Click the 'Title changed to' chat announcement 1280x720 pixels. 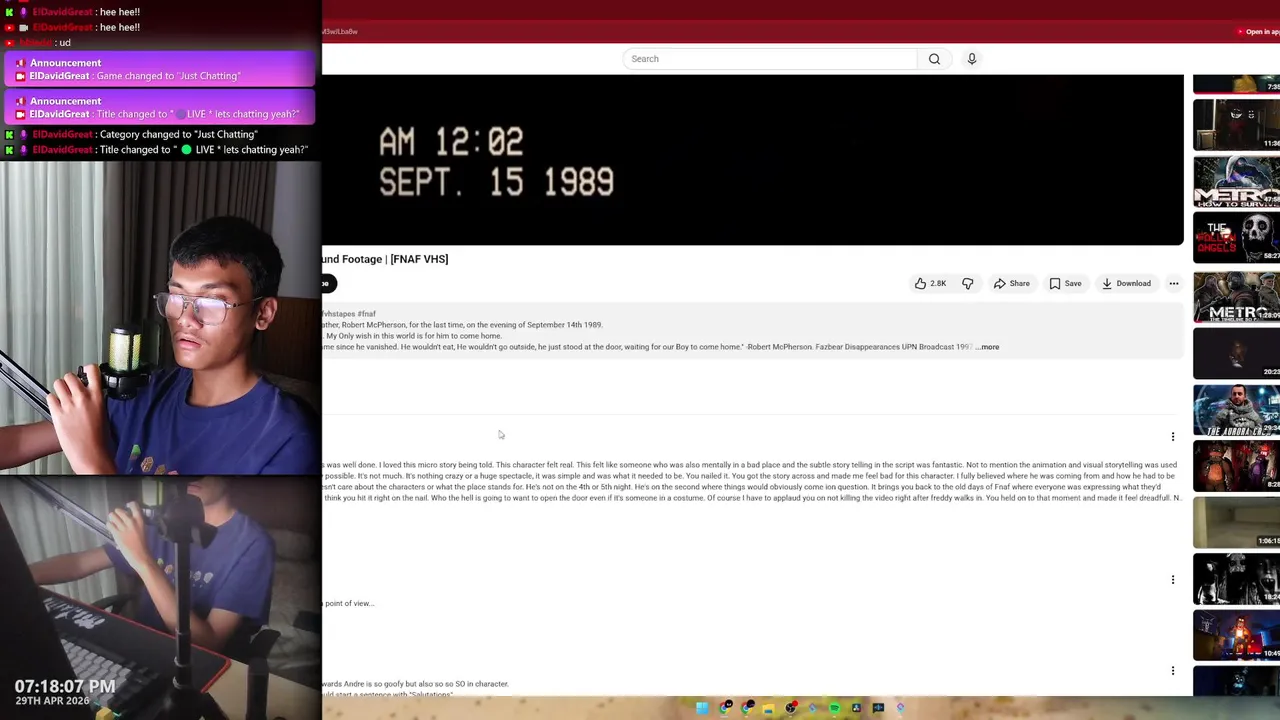[160, 108]
